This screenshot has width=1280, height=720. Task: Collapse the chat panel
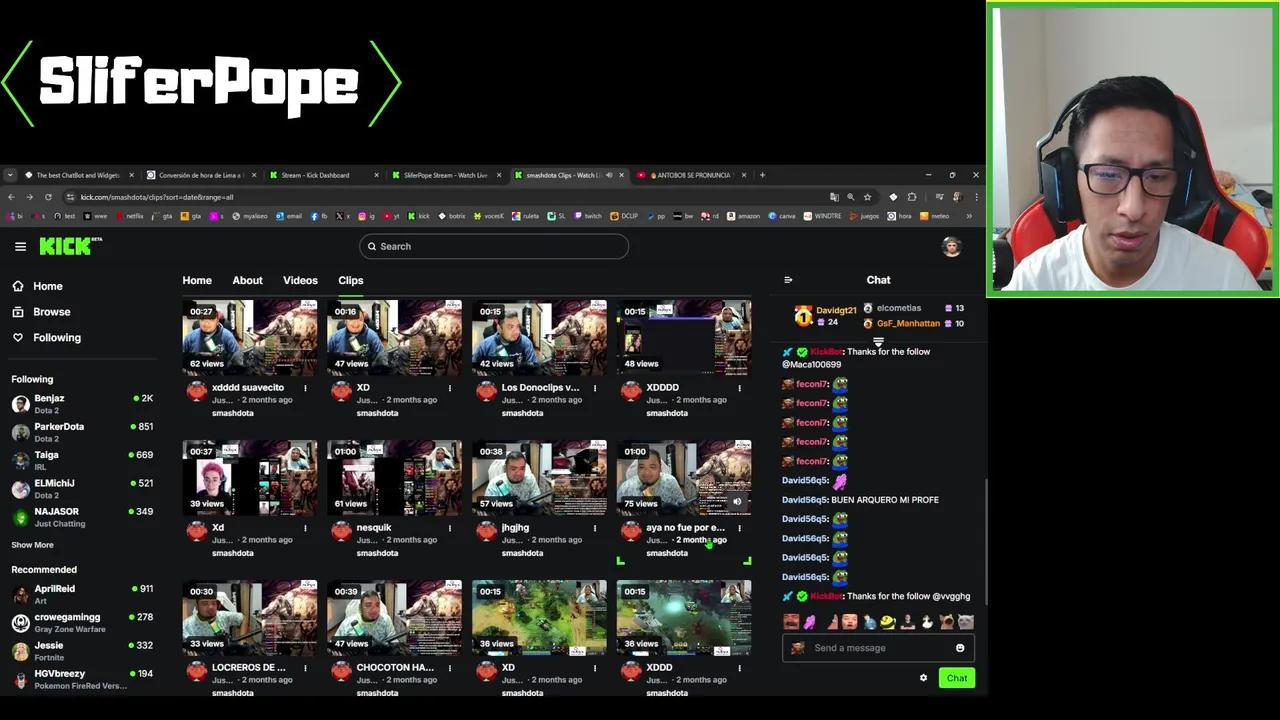(788, 280)
